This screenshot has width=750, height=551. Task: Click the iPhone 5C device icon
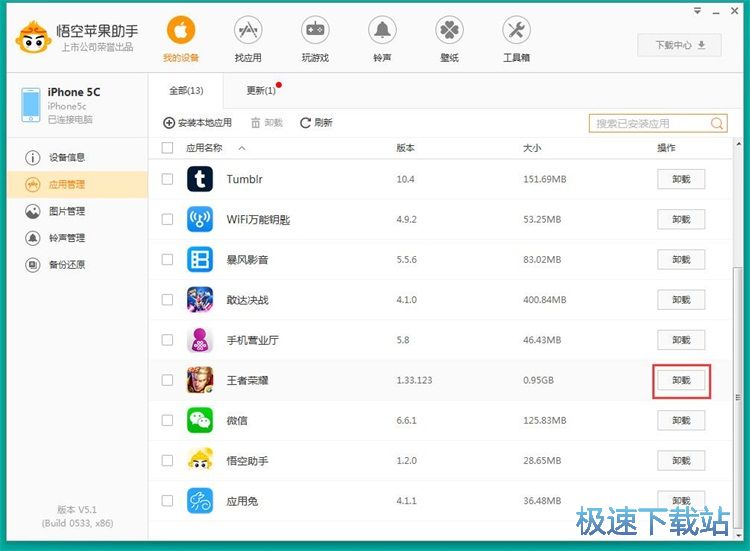click(x=31, y=105)
